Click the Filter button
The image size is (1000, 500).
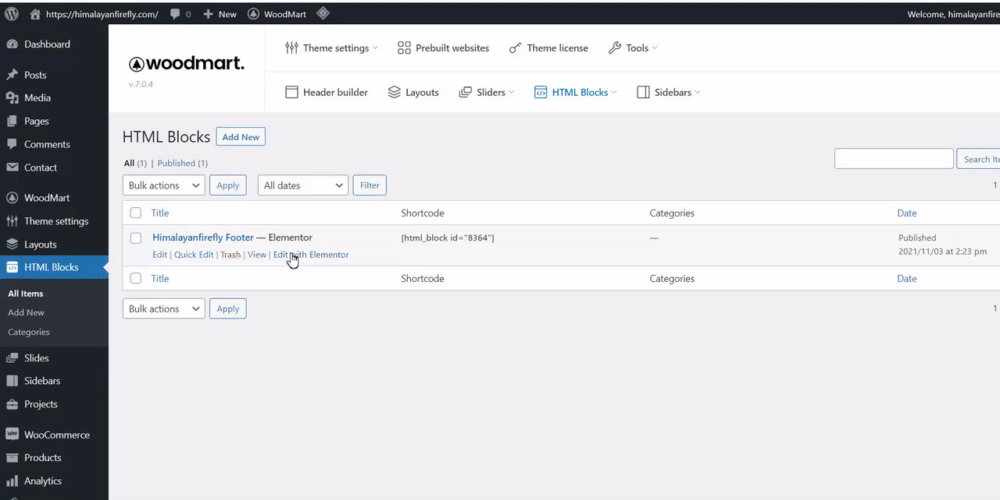(x=369, y=186)
